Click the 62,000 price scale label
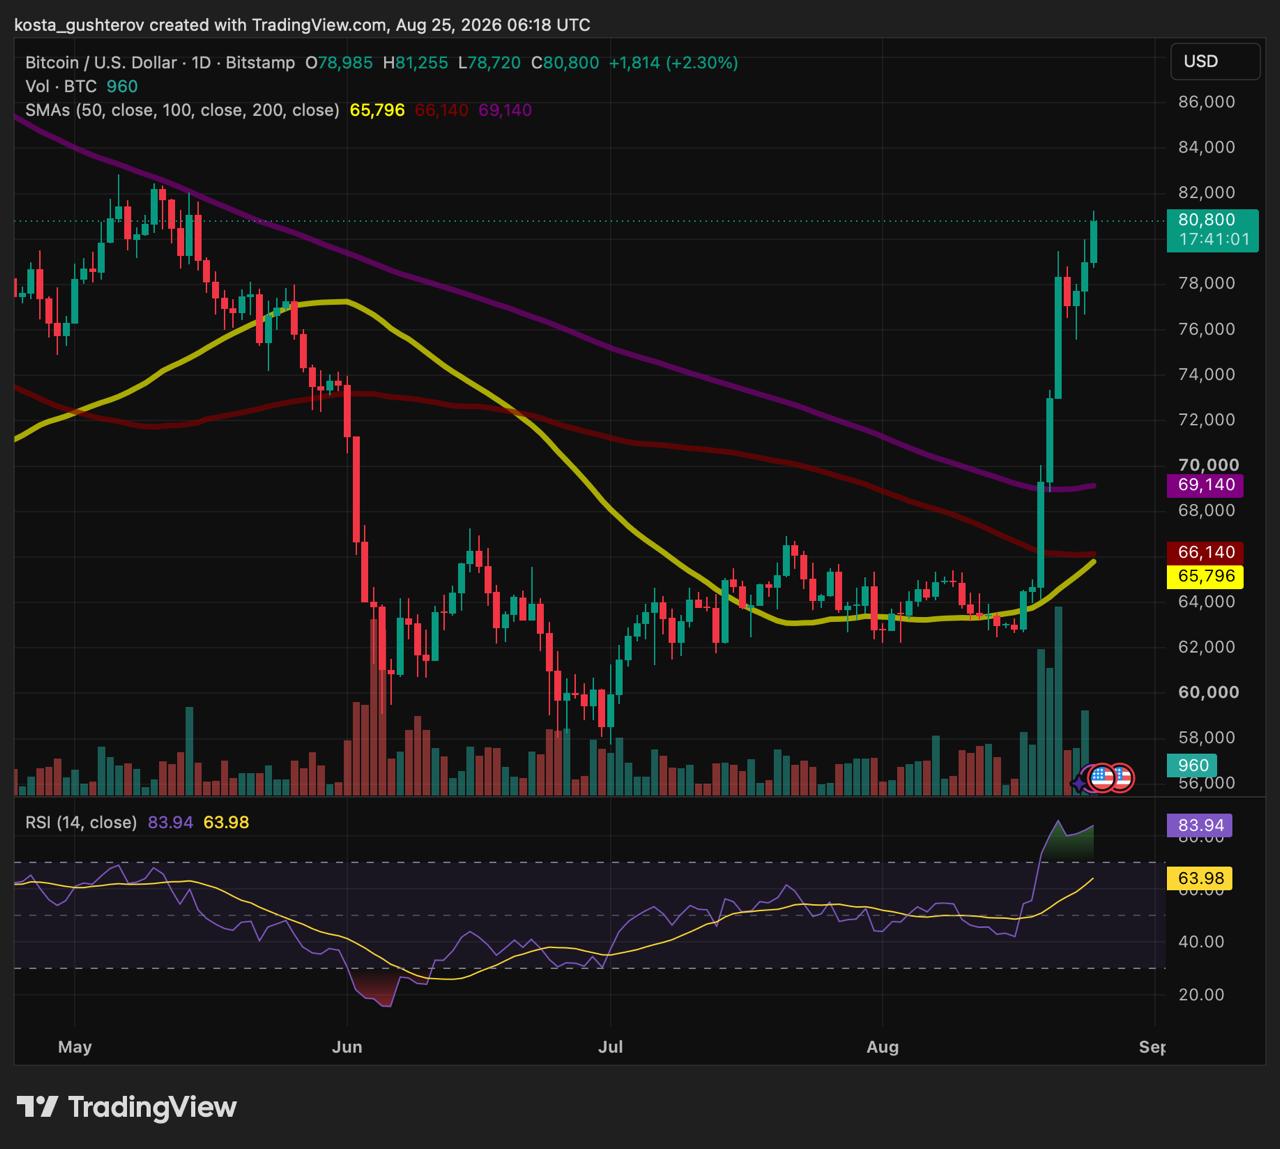The width and height of the screenshot is (1280, 1149). coord(1207,647)
